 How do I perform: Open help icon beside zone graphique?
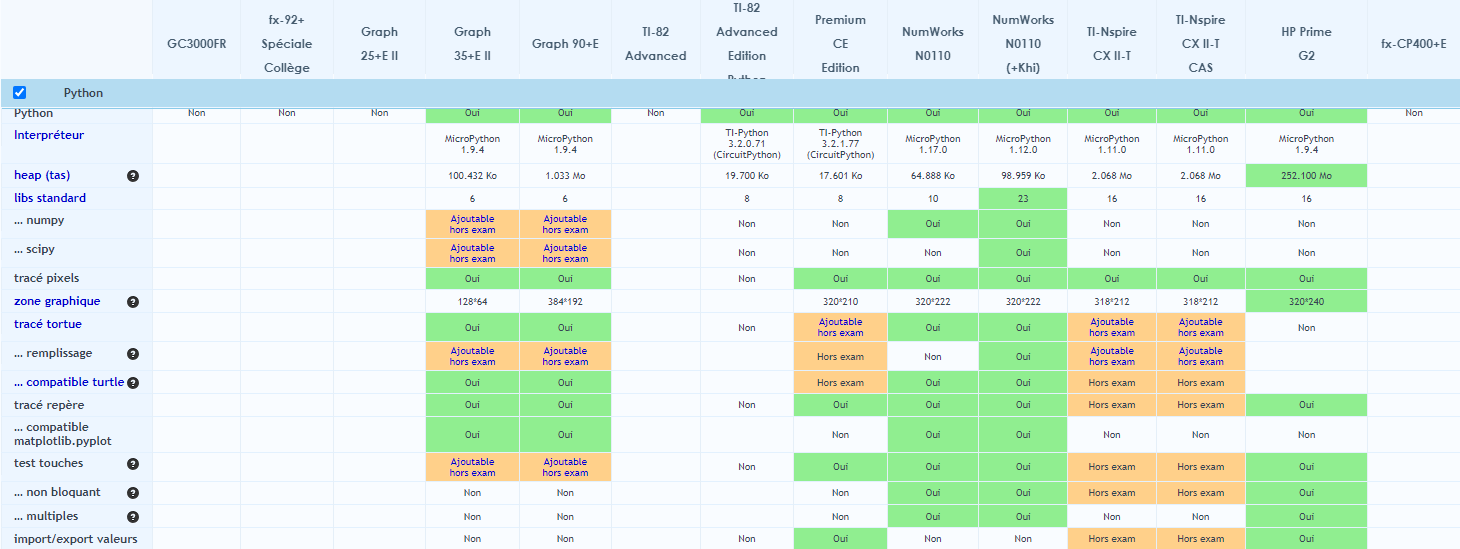point(133,302)
